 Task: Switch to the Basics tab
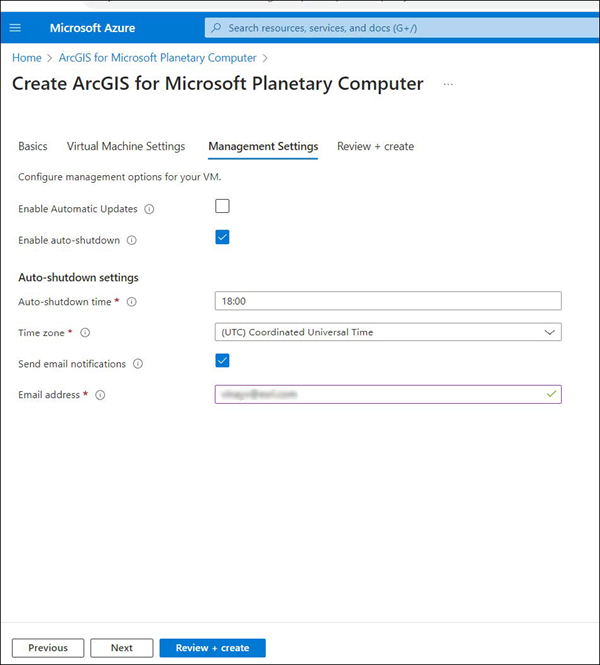(33, 146)
